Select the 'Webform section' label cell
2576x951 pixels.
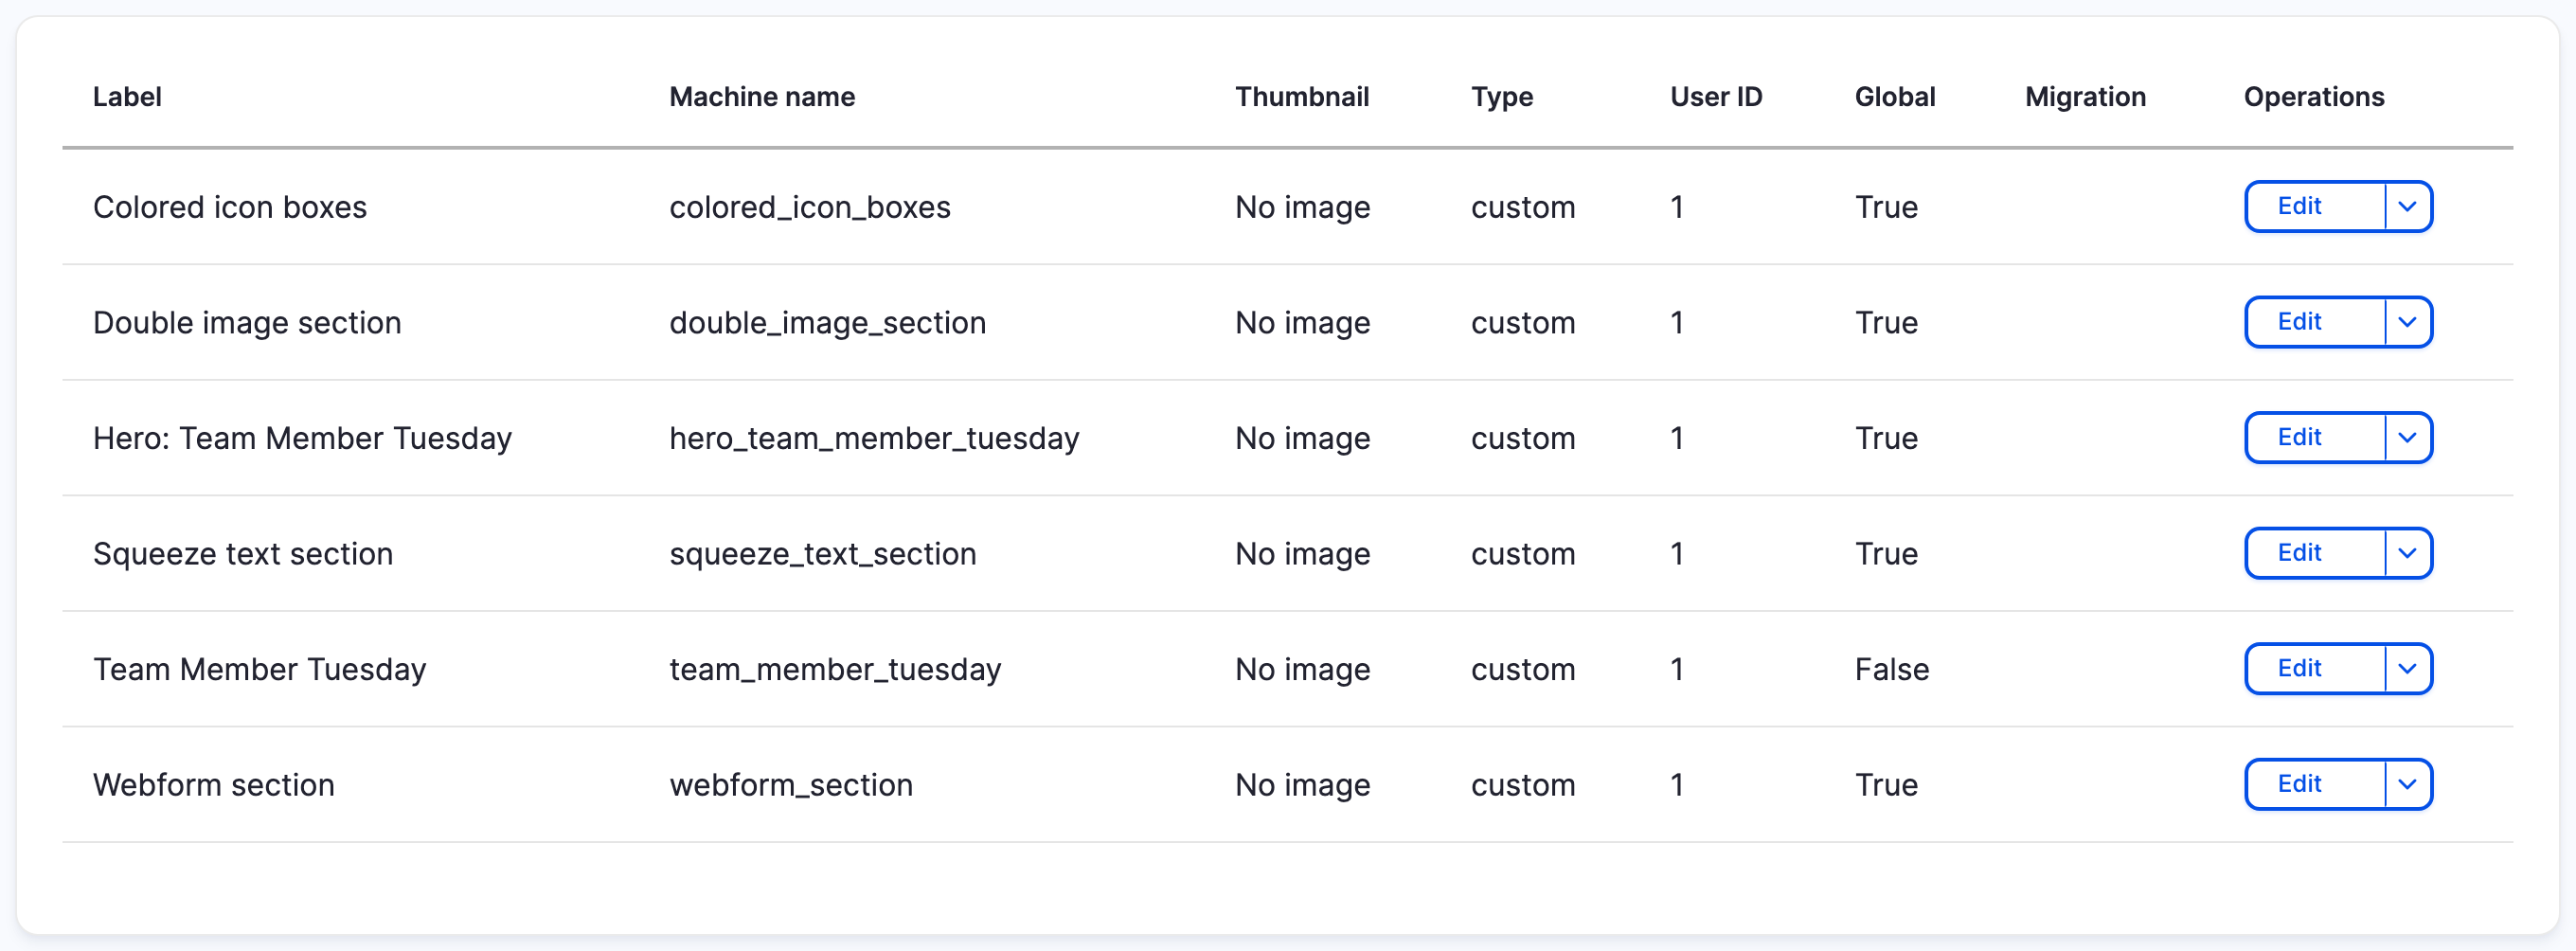click(x=214, y=784)
